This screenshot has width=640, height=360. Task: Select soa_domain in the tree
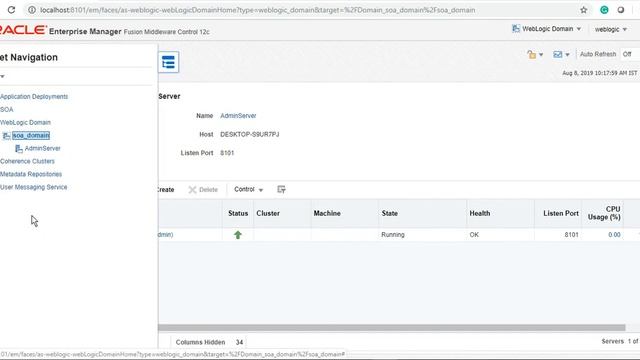pyautogui.click(x=31, y=136)
